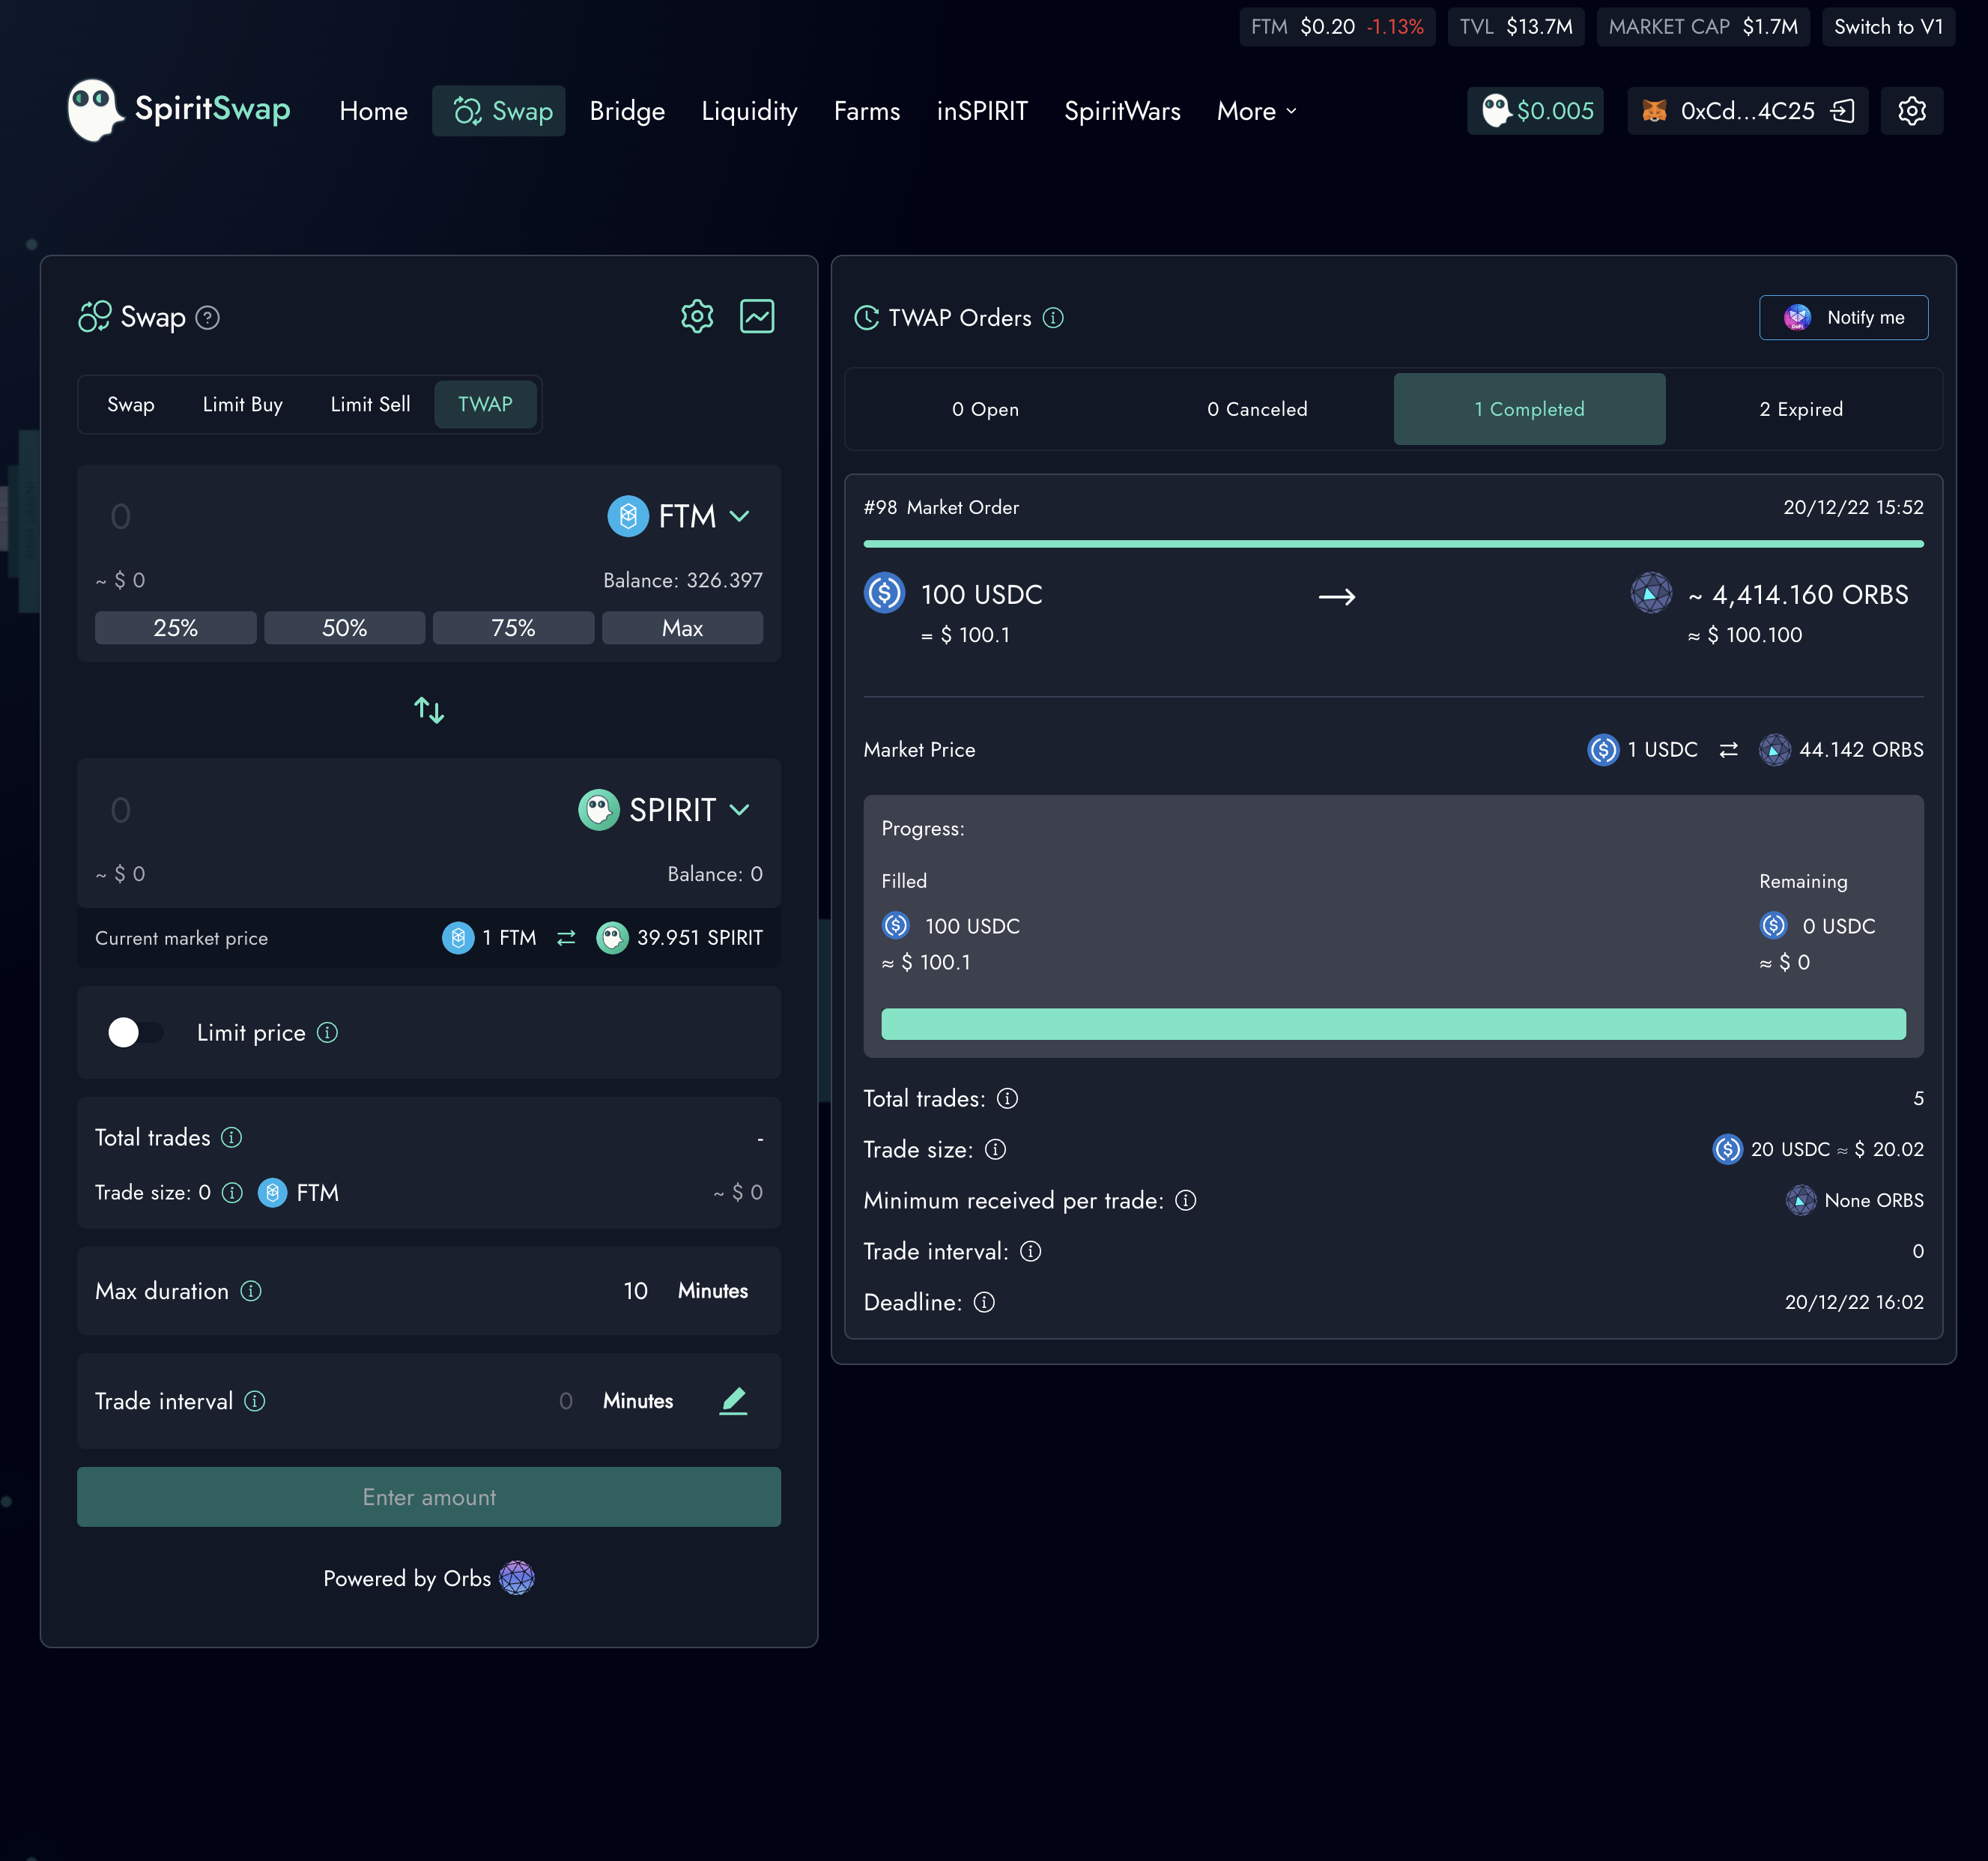Click the TWAP Orders info icon
Image resolution: width=1988 pixels, height=1861 pixels.
click(1053, 318)
